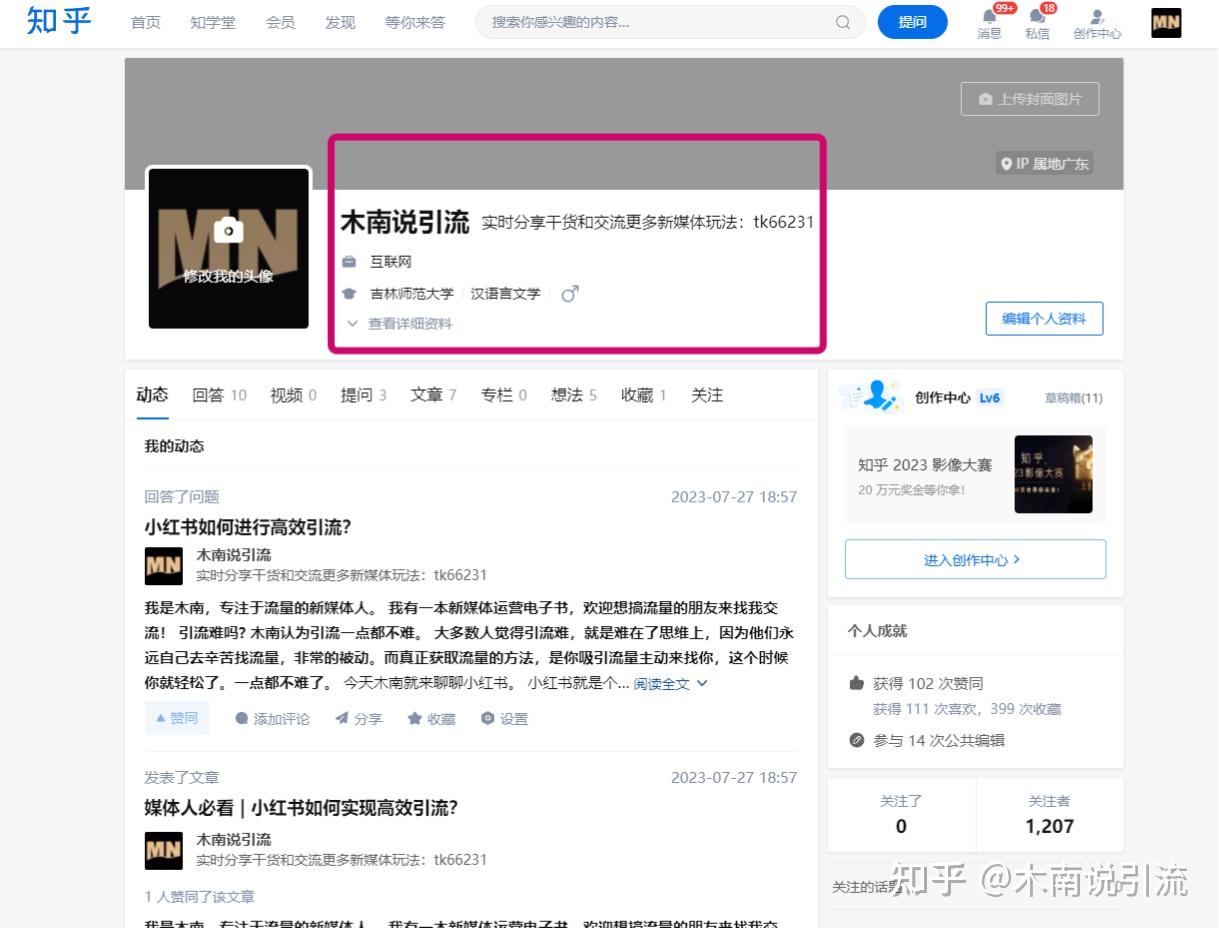Click the education cap icon beside 吉林师范大学
1219x928 pixels.
click(x=349, y=294)
